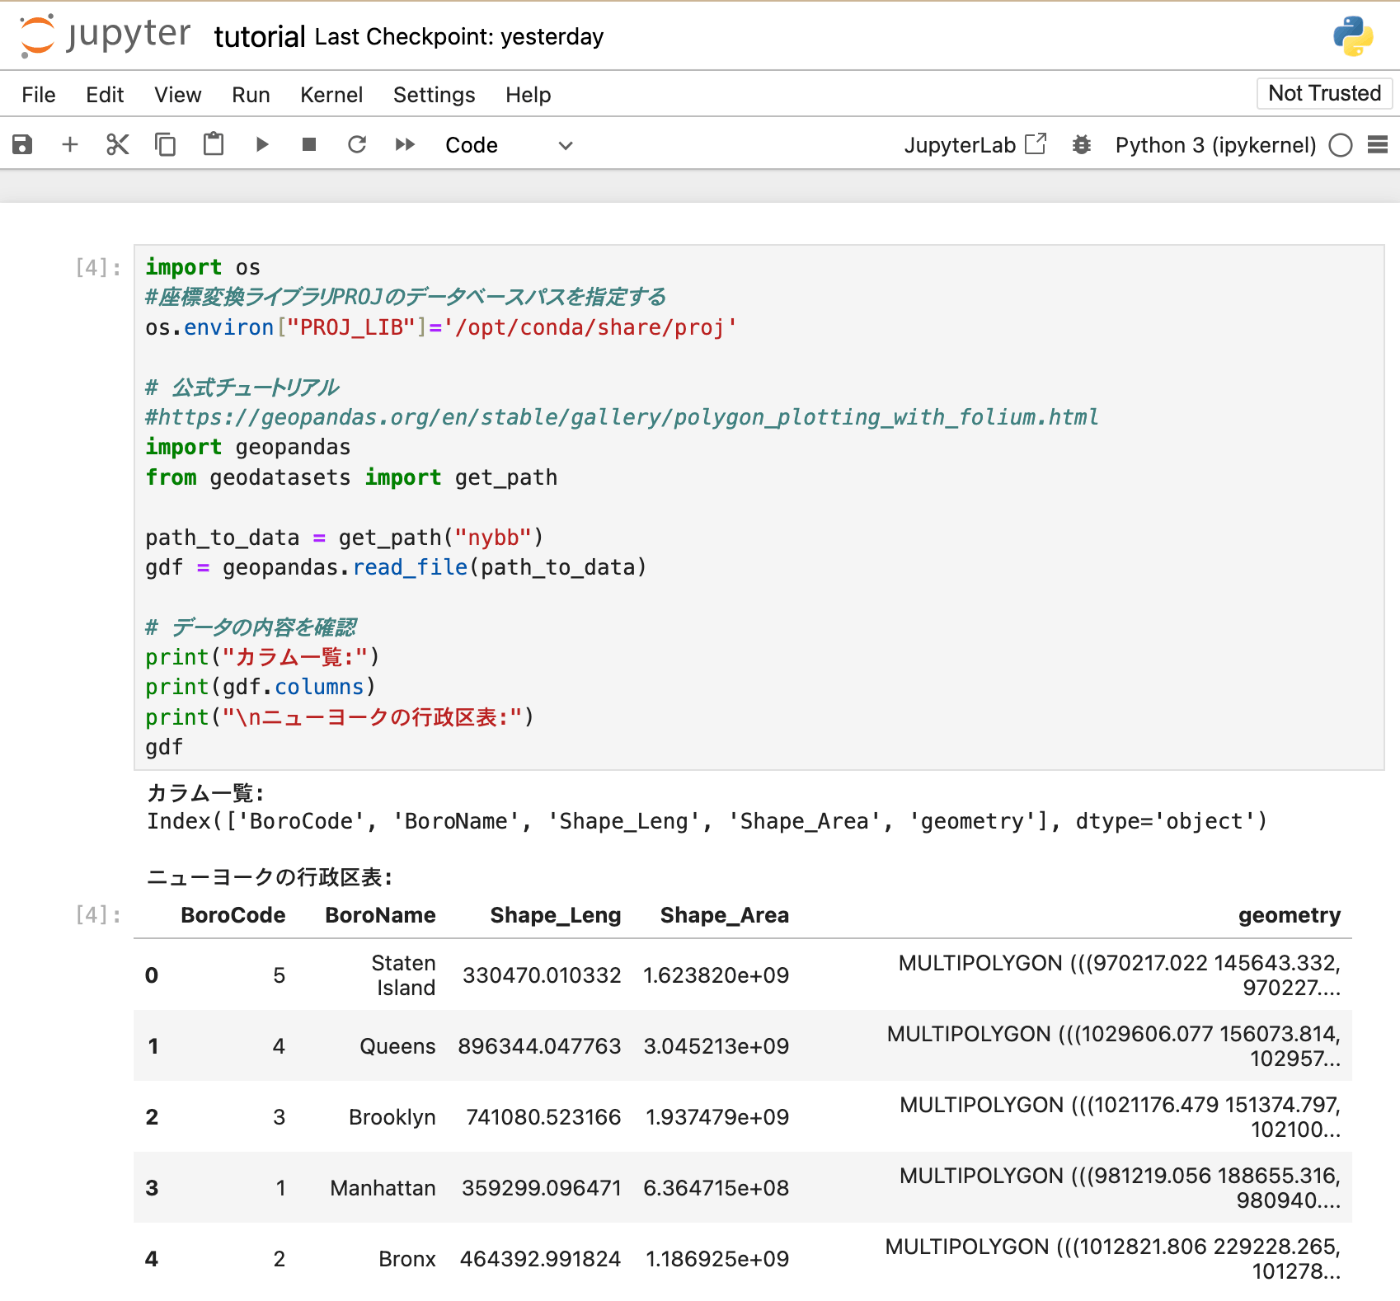Cut the selected cell with scissors icon
The height and width of the screenshot is (1301, 1400).
click(x=118, y=145)
